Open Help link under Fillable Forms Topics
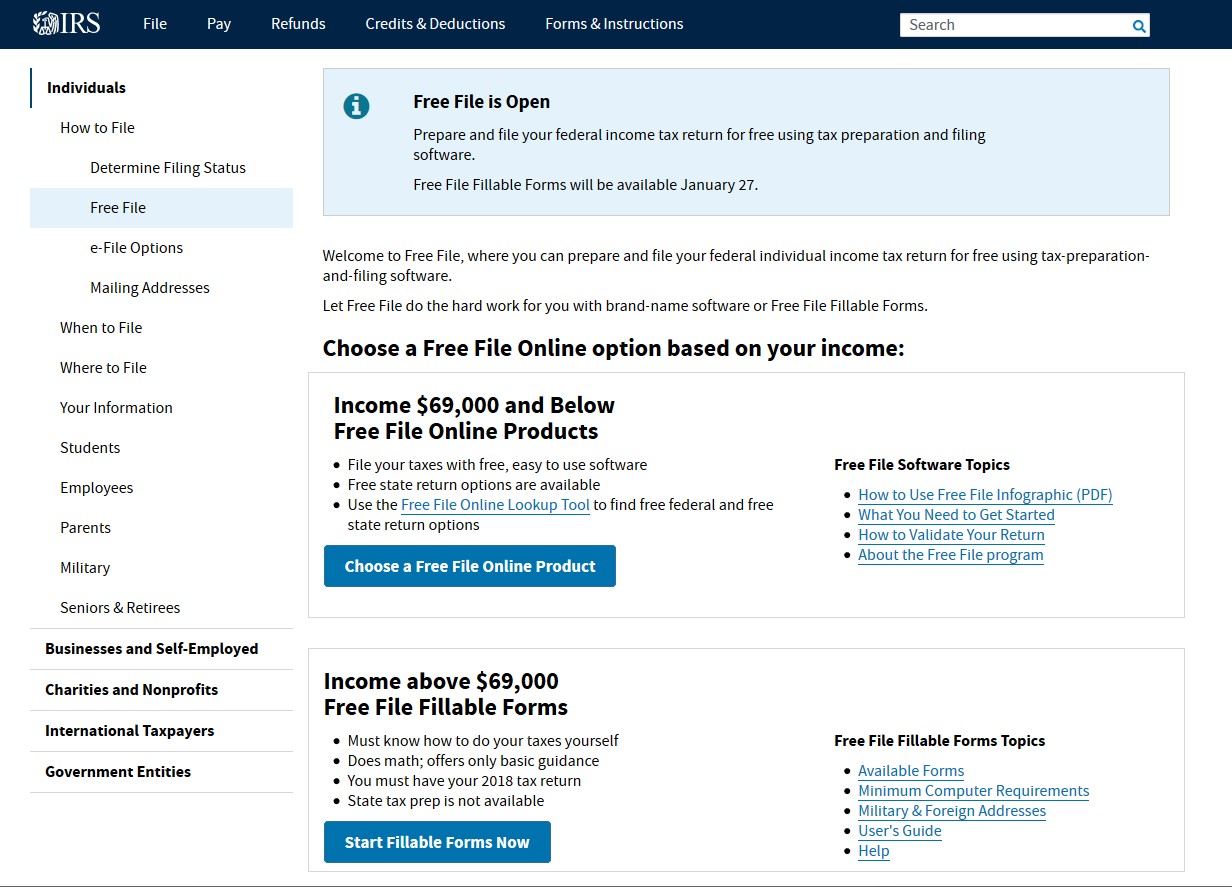 tap(874, 851)
